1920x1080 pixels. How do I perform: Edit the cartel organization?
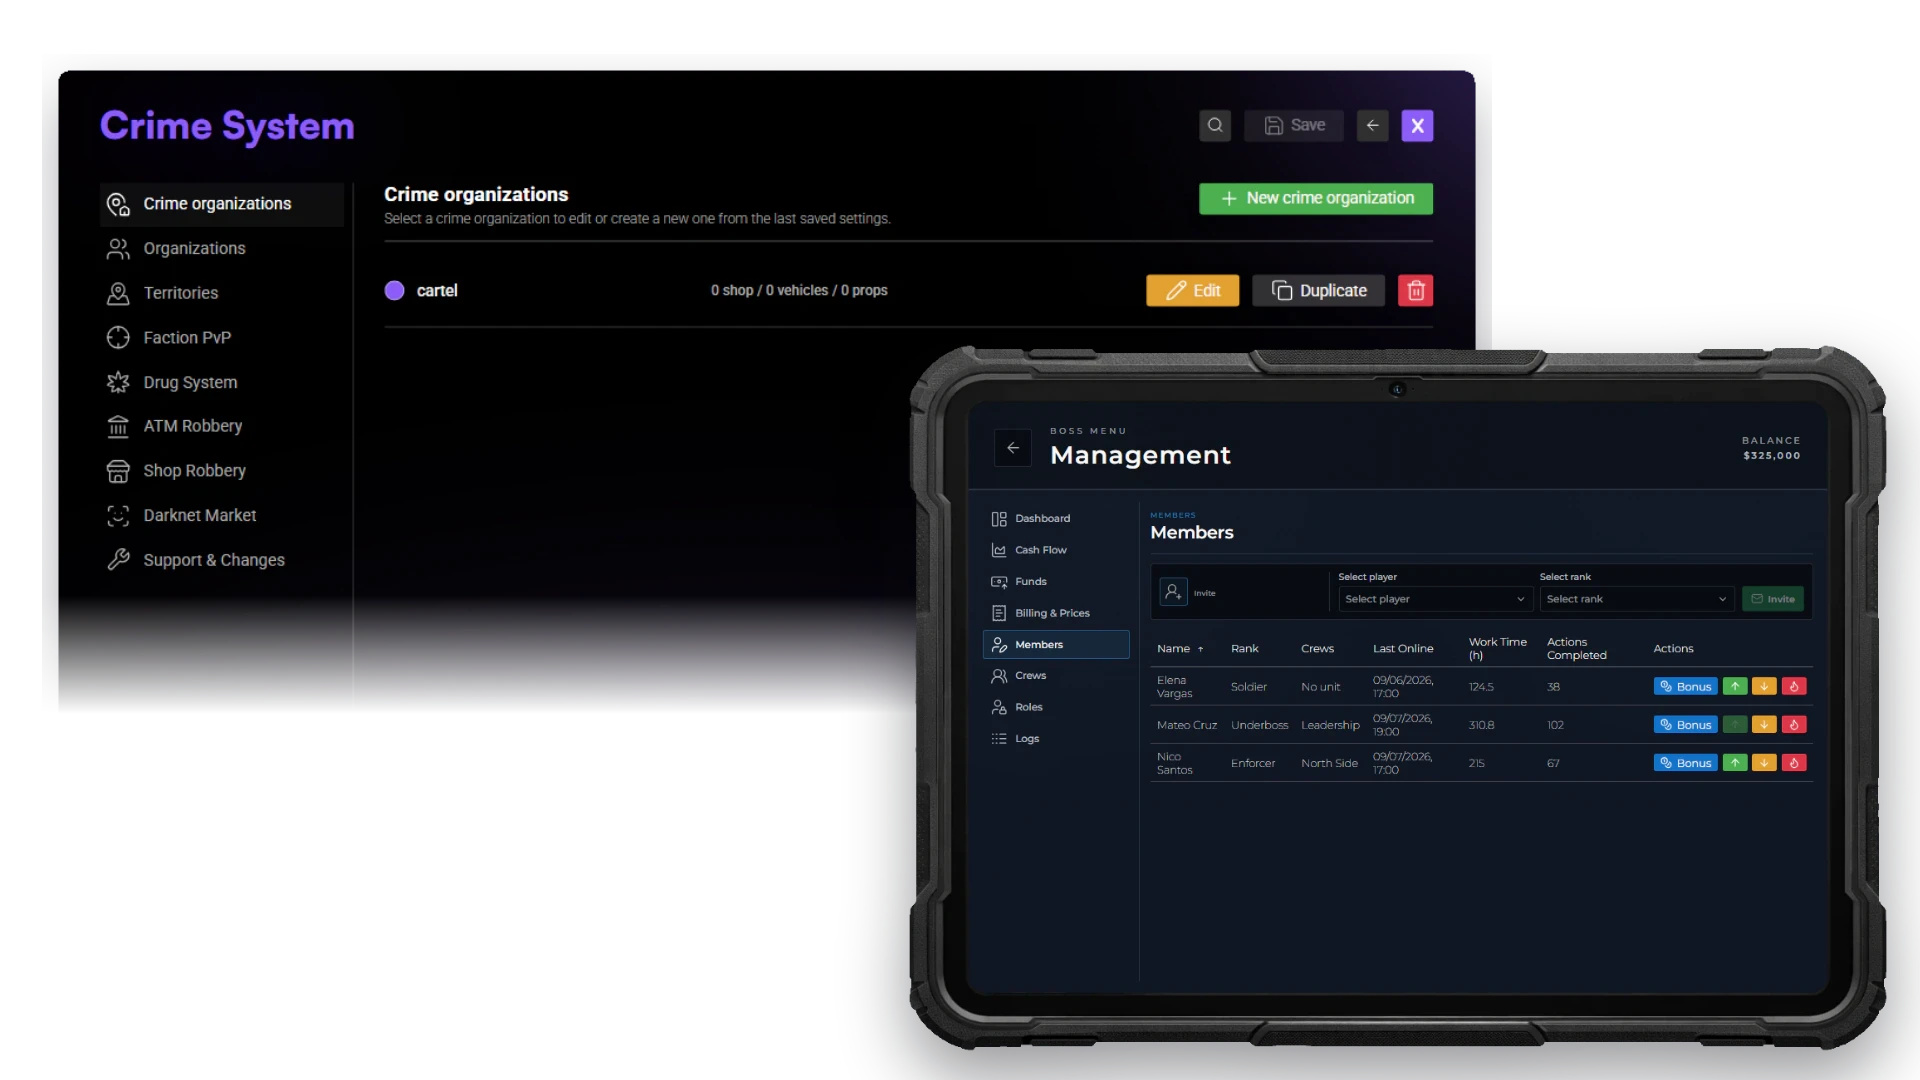[1192, 290]
